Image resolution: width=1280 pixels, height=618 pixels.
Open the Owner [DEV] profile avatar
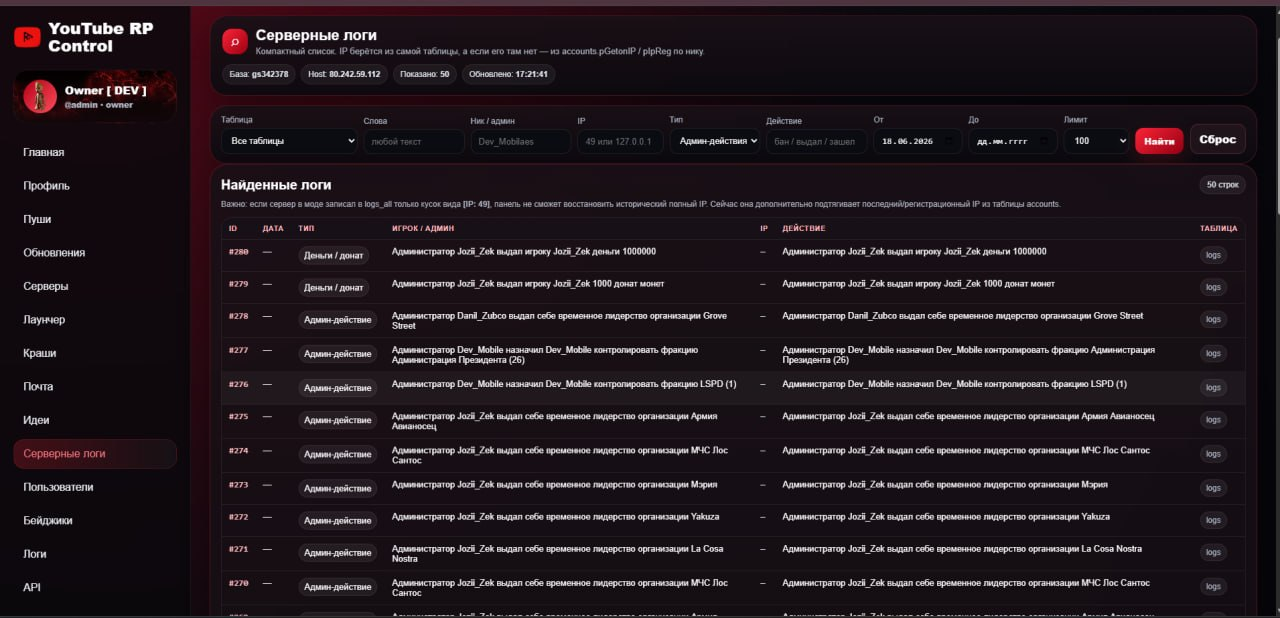pyautogui.click(x=40, y=96)
